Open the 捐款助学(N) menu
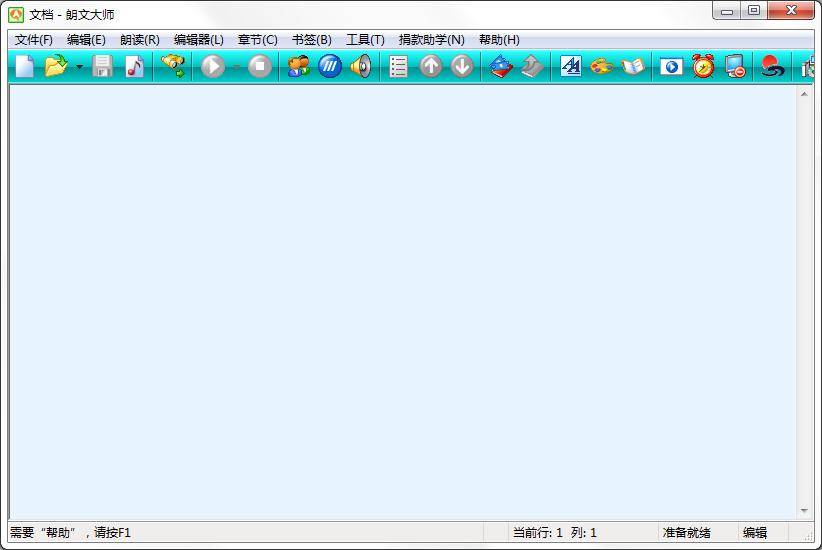Viewport: 822px width, 550px height. coord(431,40)
